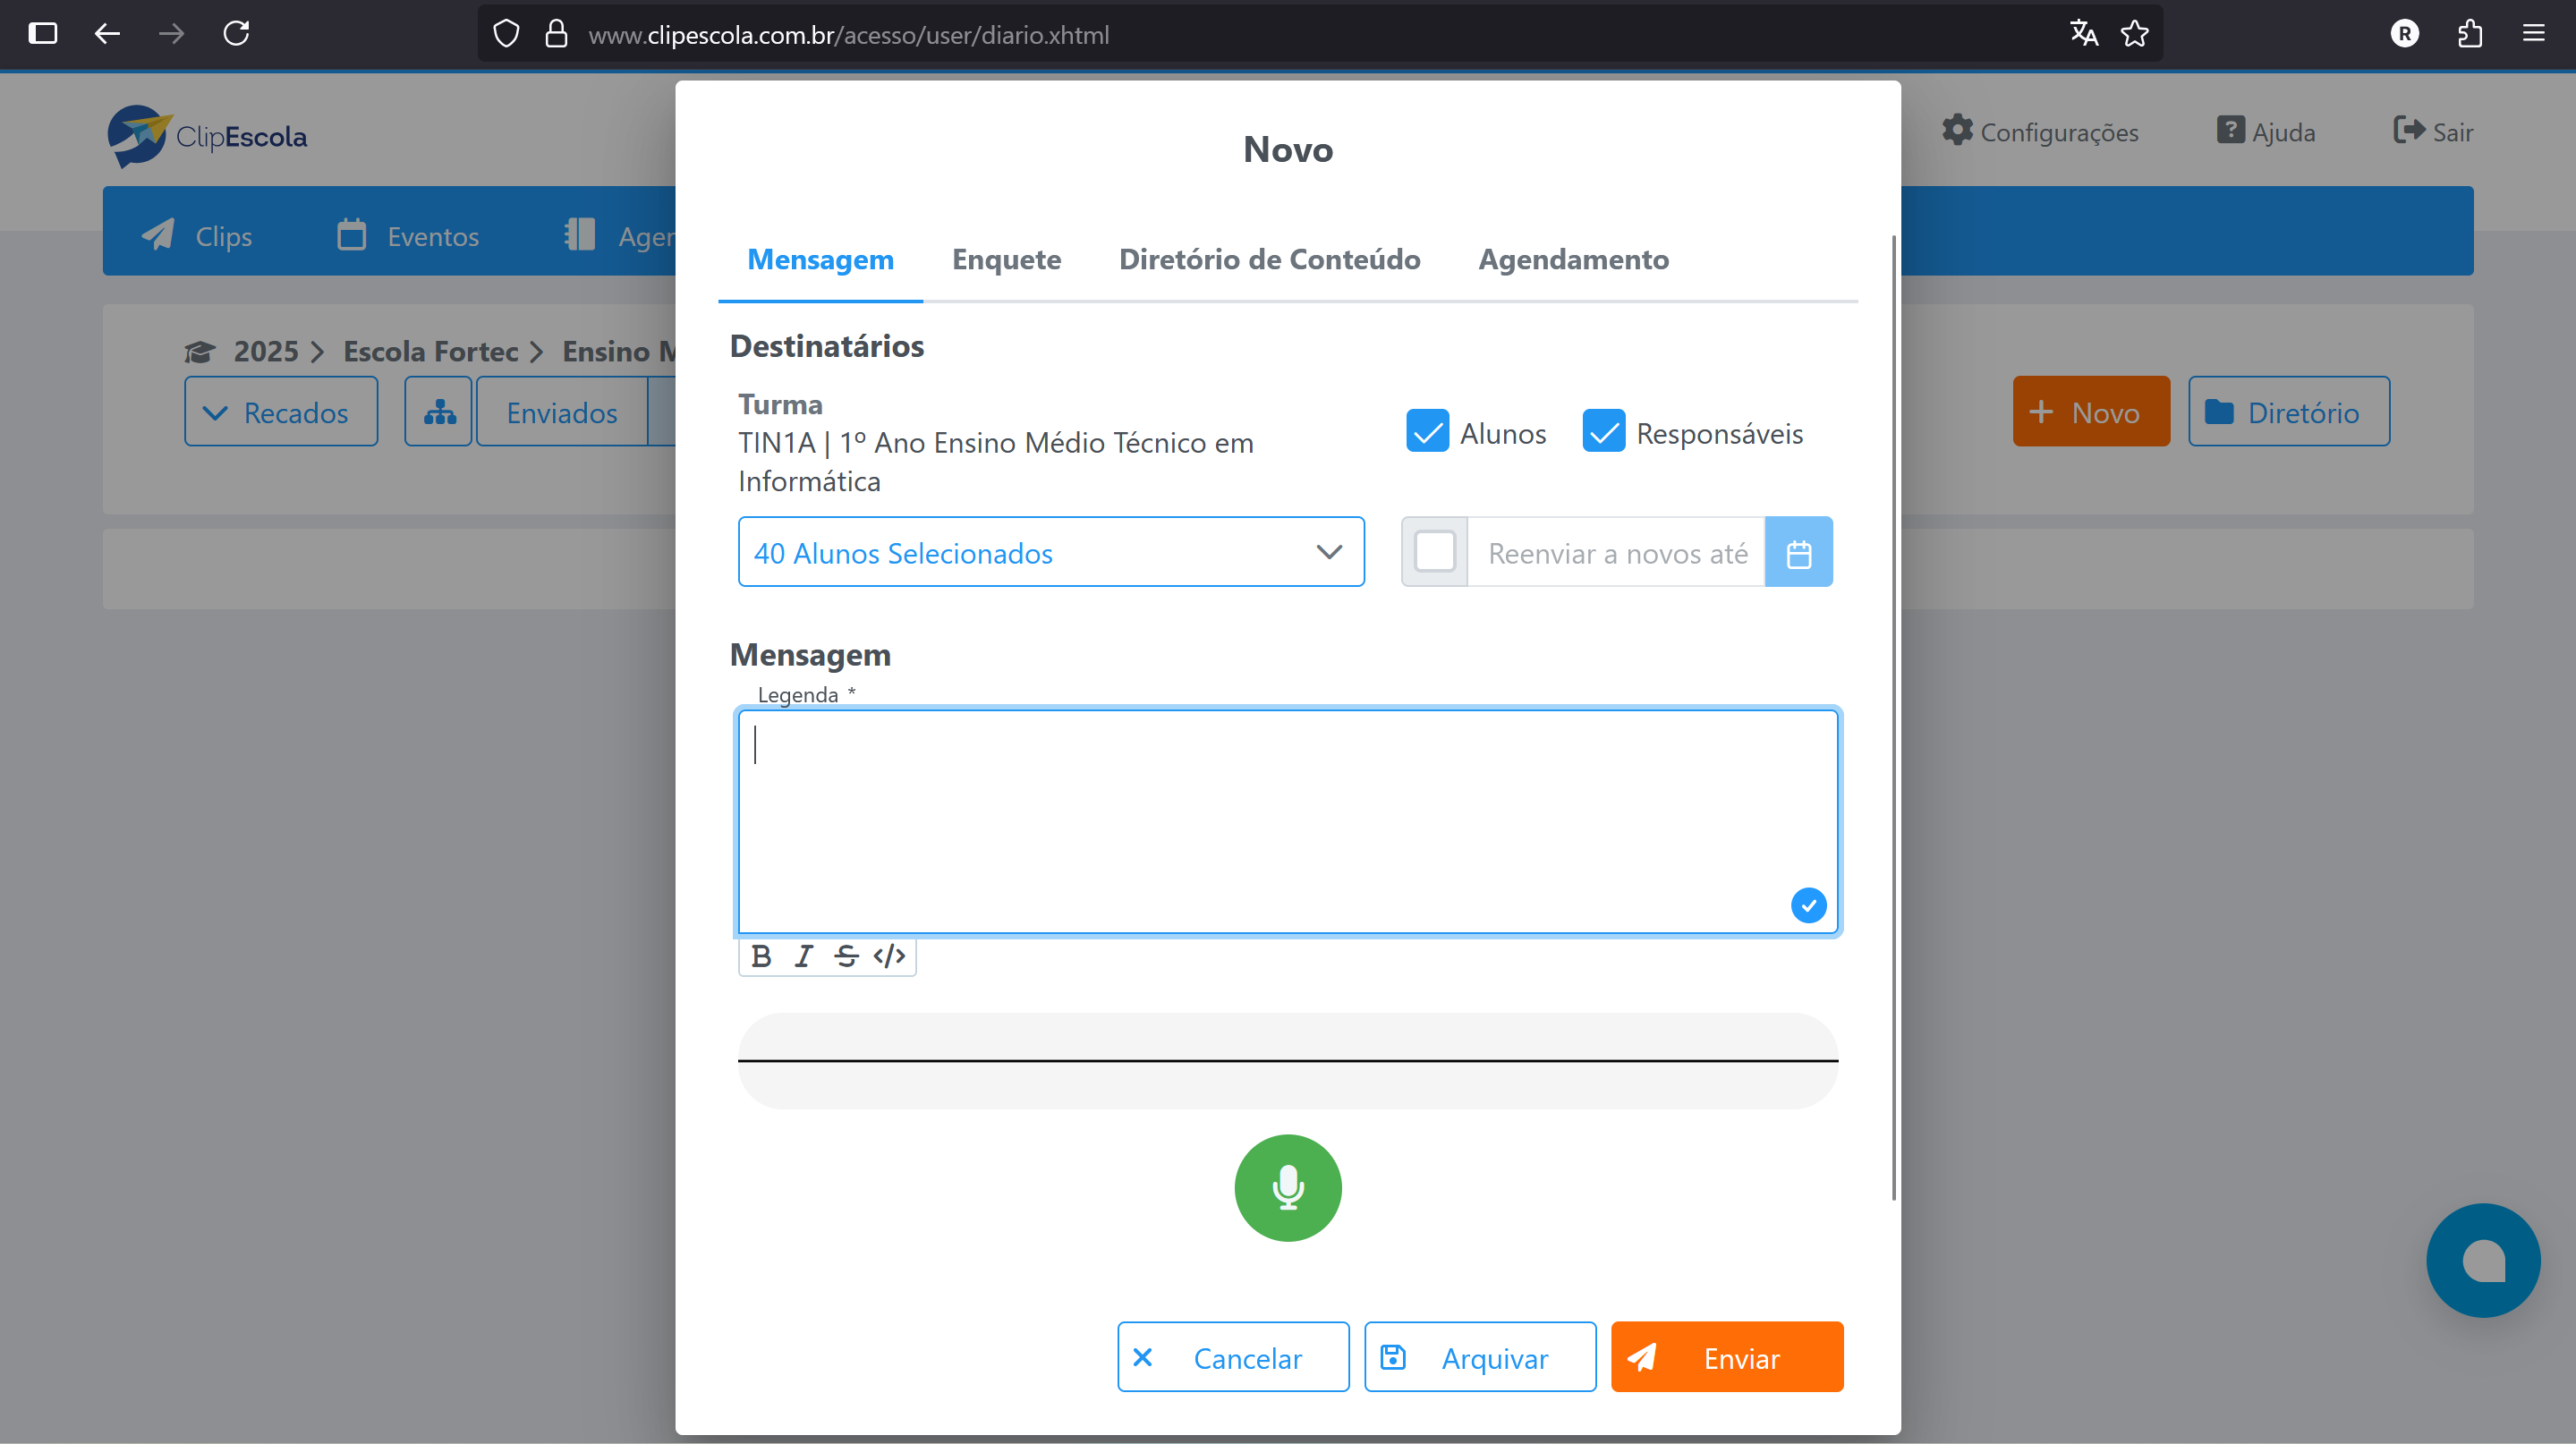Open the Recados dropdown filter
This screenshot has height=1444, width=2576.
[x=281, y=412]
